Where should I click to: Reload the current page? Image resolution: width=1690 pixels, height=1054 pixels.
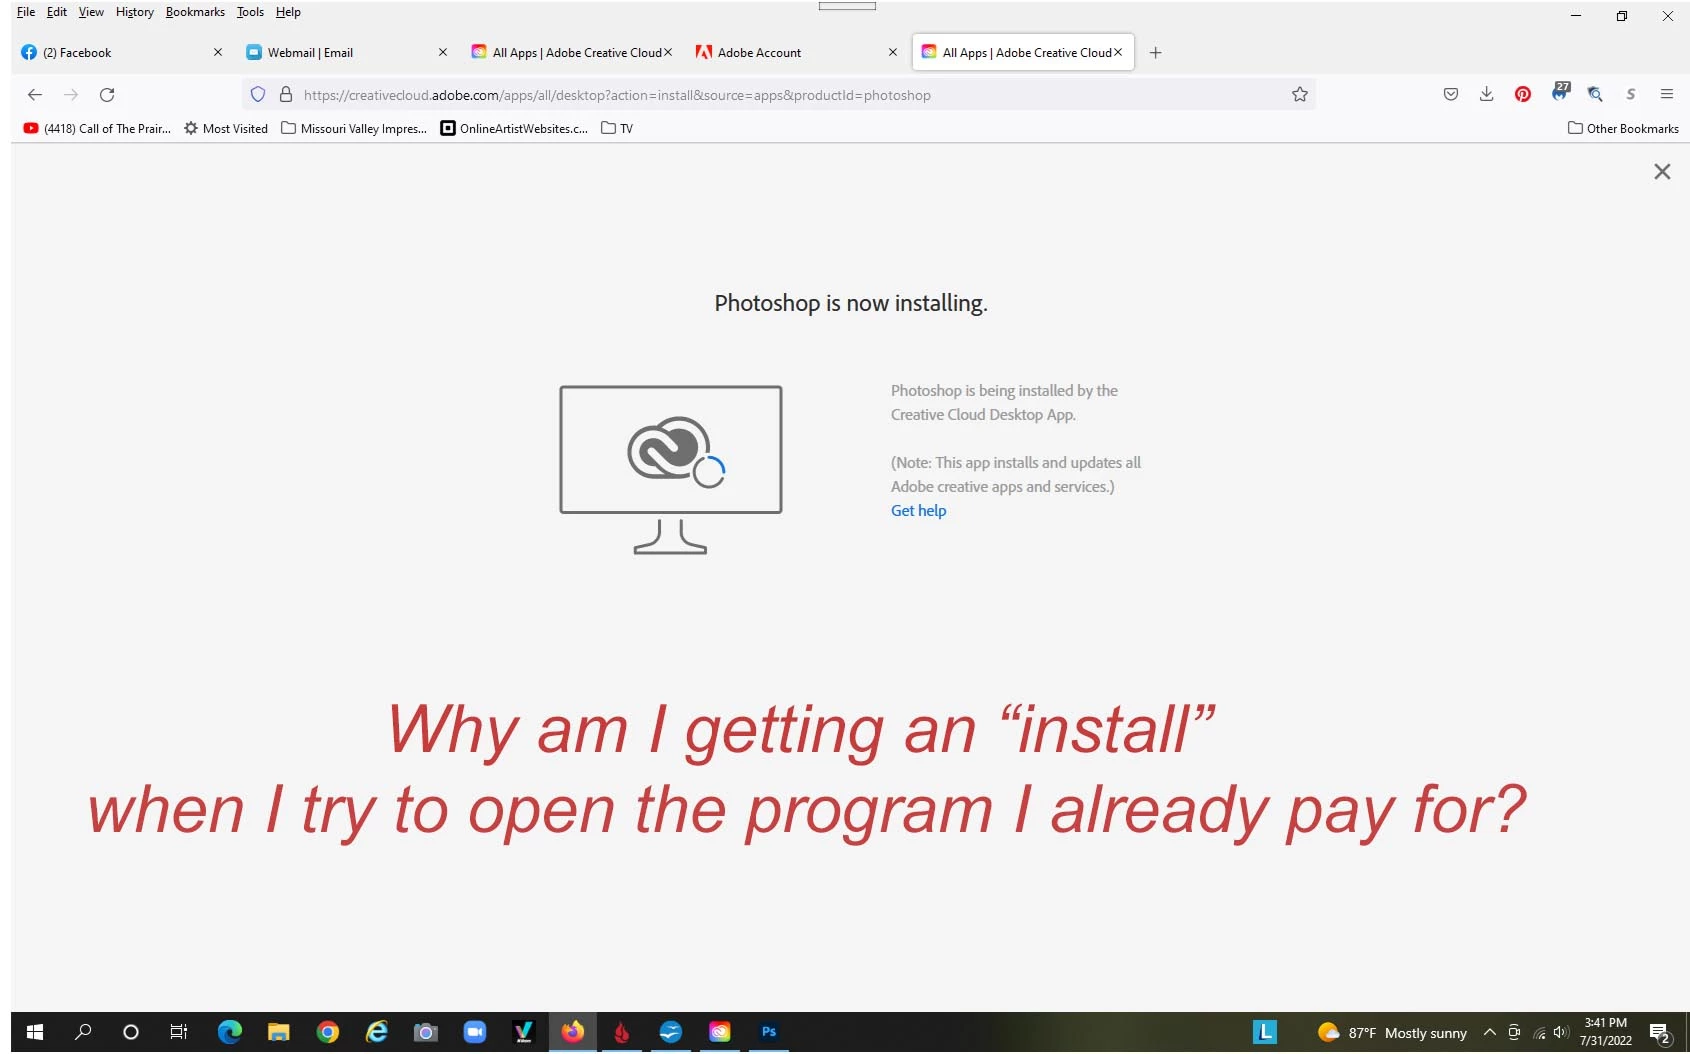107,95
